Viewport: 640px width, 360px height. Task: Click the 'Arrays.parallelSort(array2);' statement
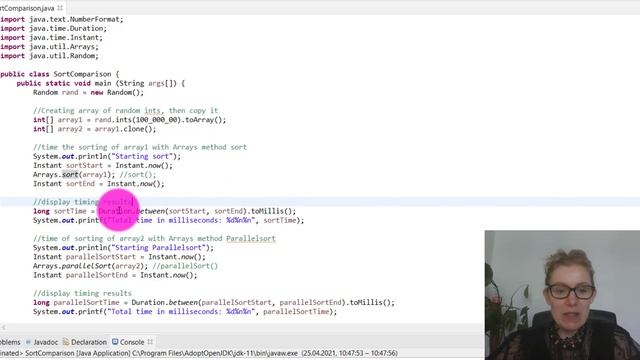click(x=91, y=266)
